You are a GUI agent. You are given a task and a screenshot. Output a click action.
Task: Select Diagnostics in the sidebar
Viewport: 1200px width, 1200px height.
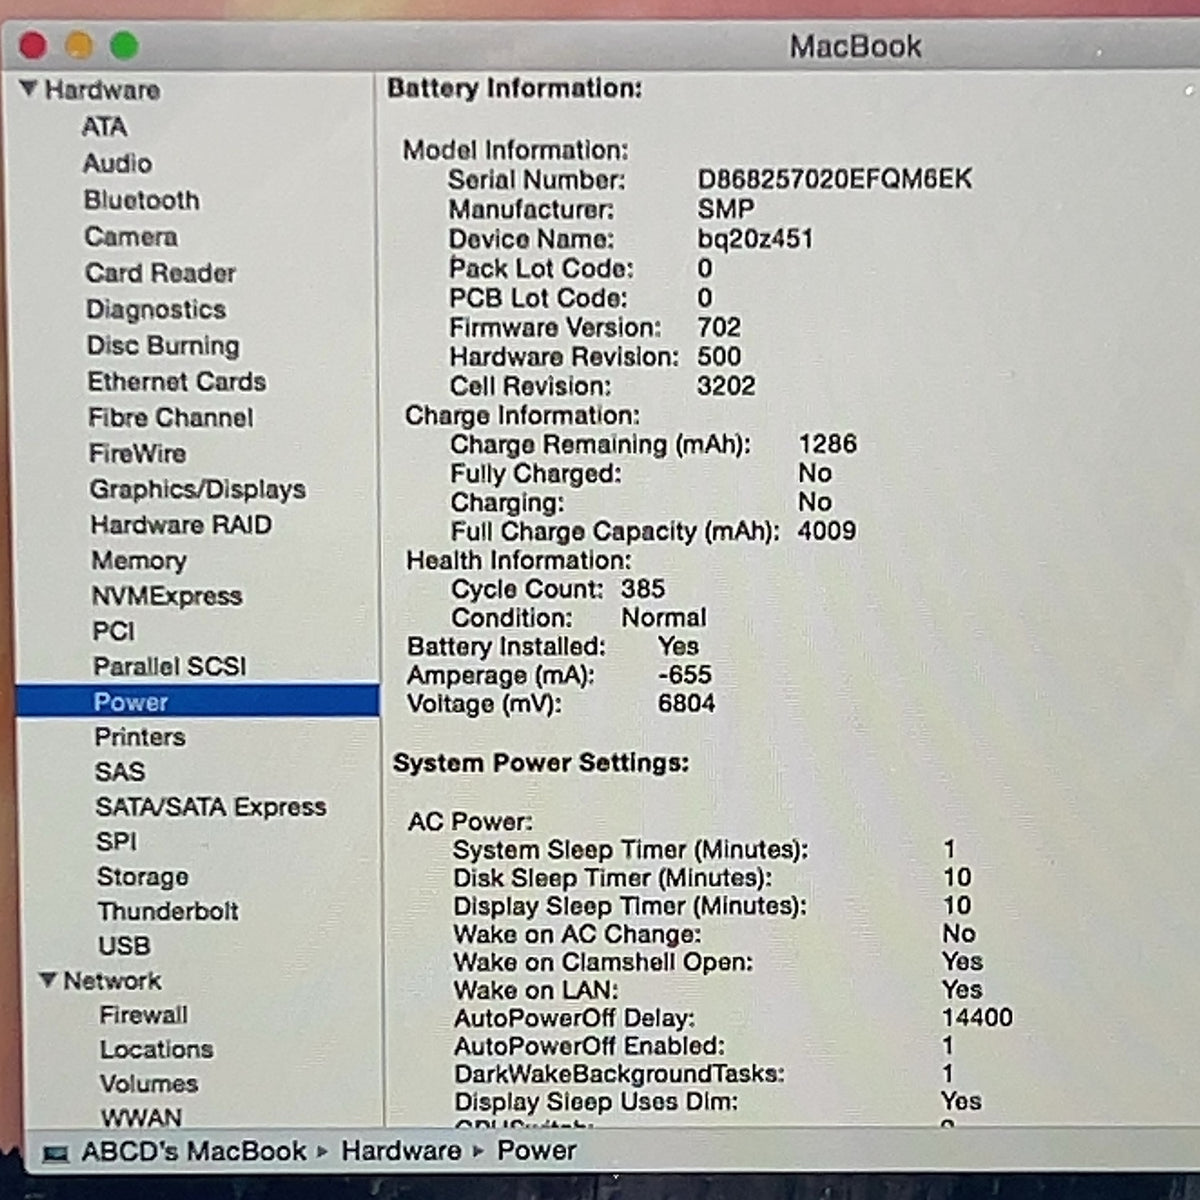pyautogui.click(x=156, y=309)
